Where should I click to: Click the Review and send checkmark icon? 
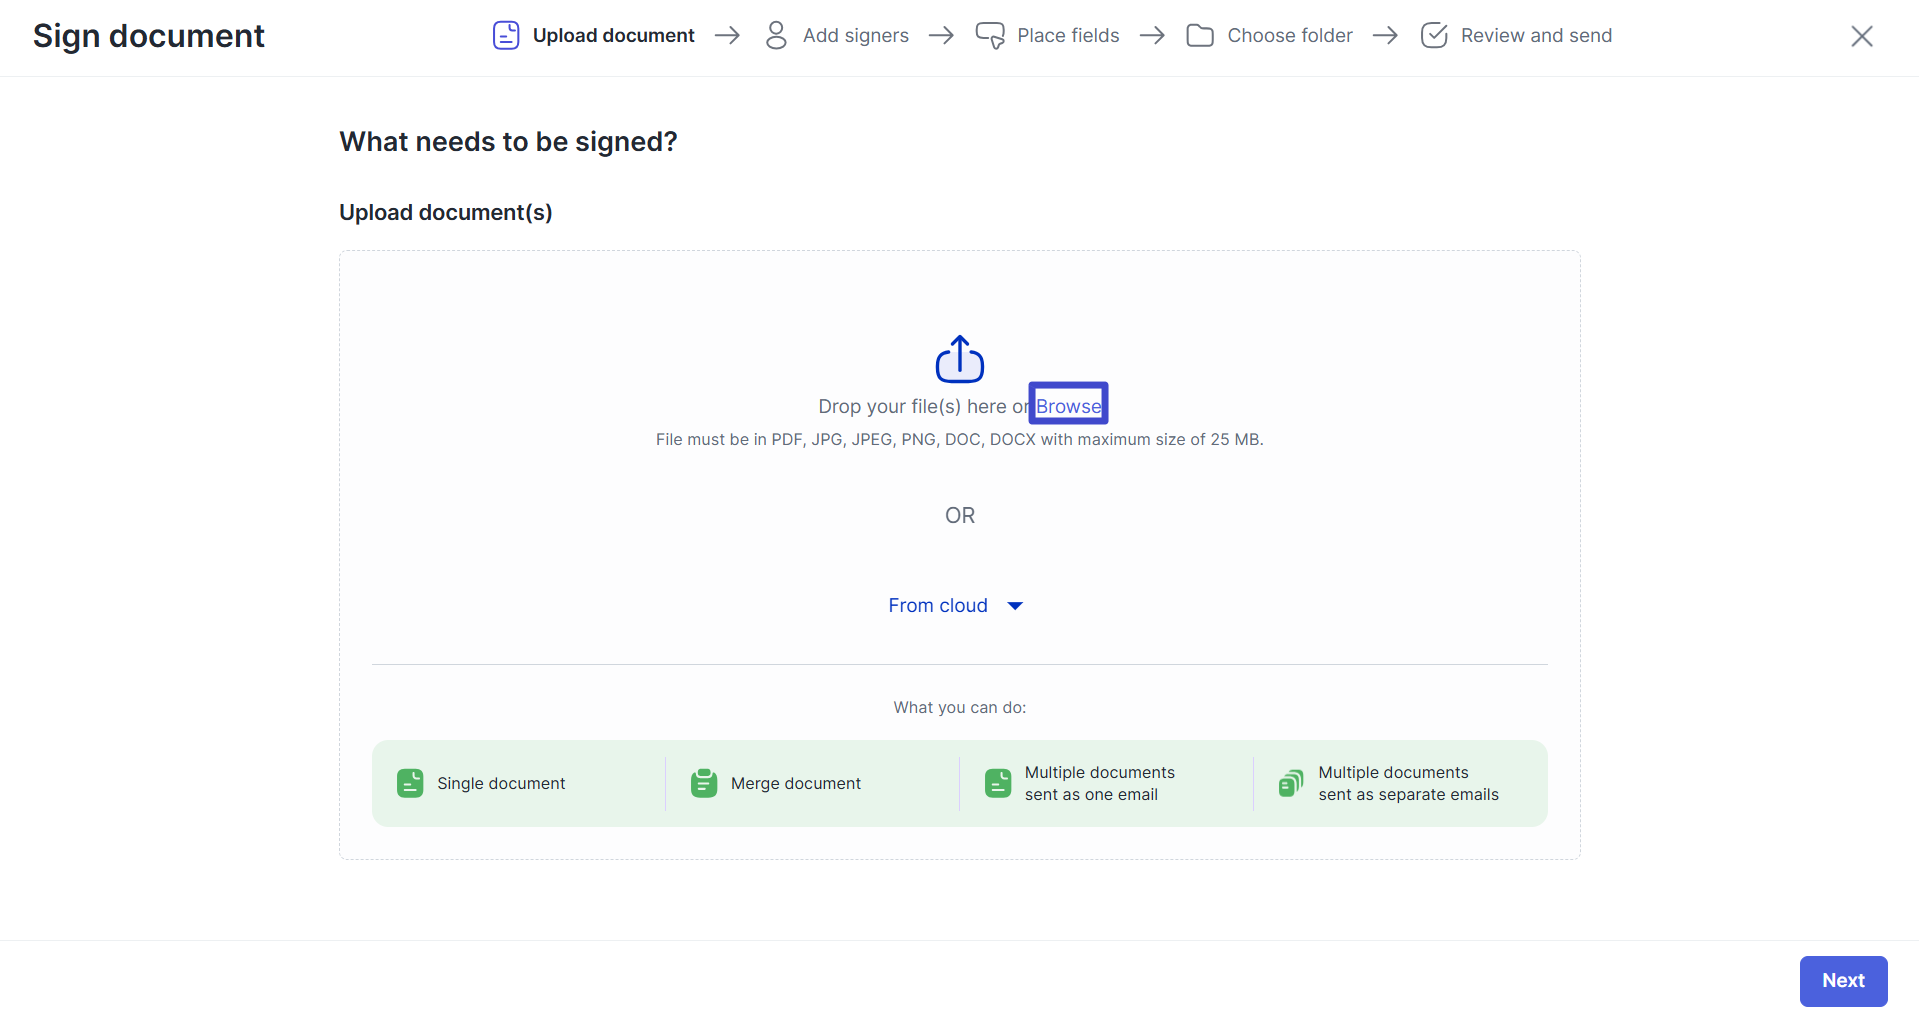1434,36
